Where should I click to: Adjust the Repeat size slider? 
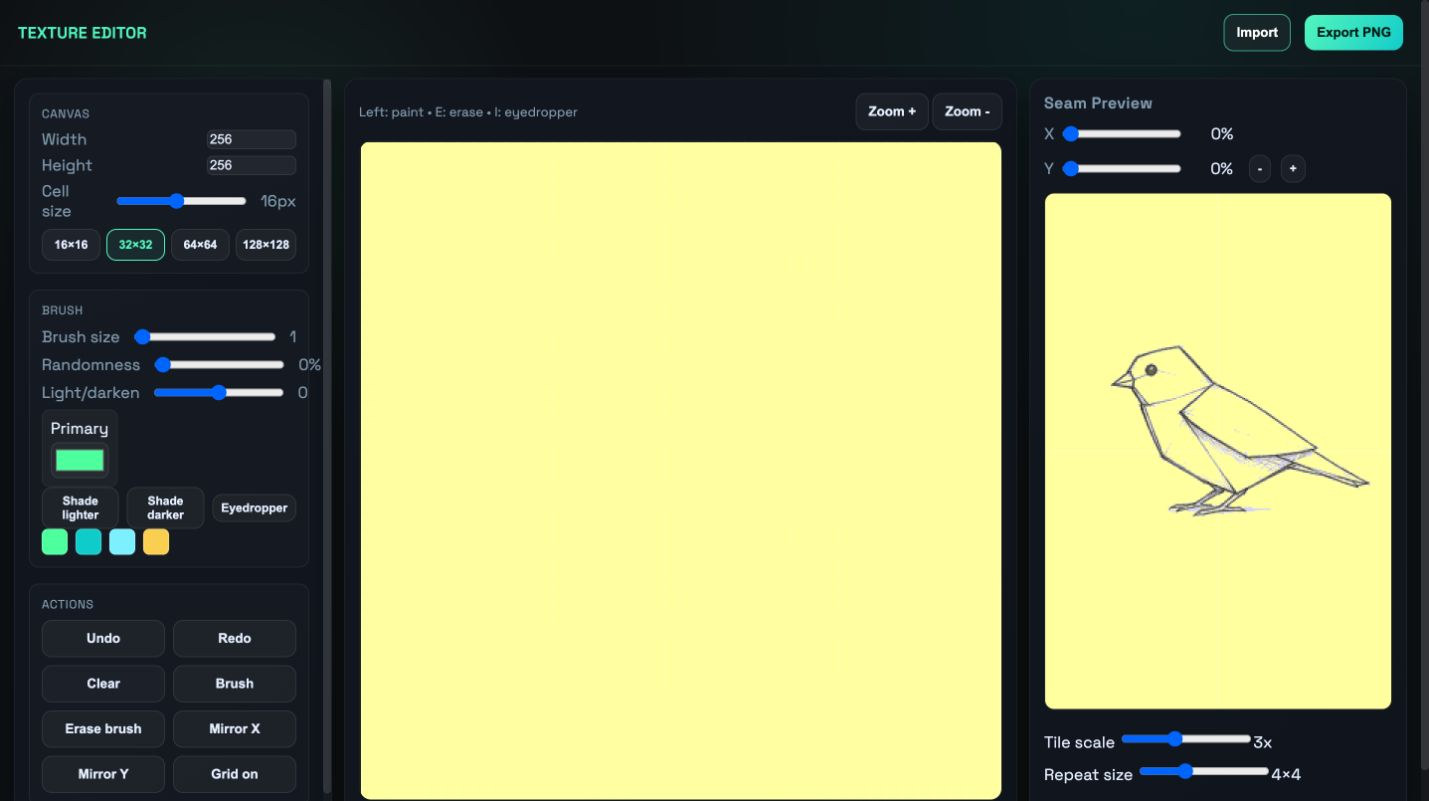pos(1204,771)
